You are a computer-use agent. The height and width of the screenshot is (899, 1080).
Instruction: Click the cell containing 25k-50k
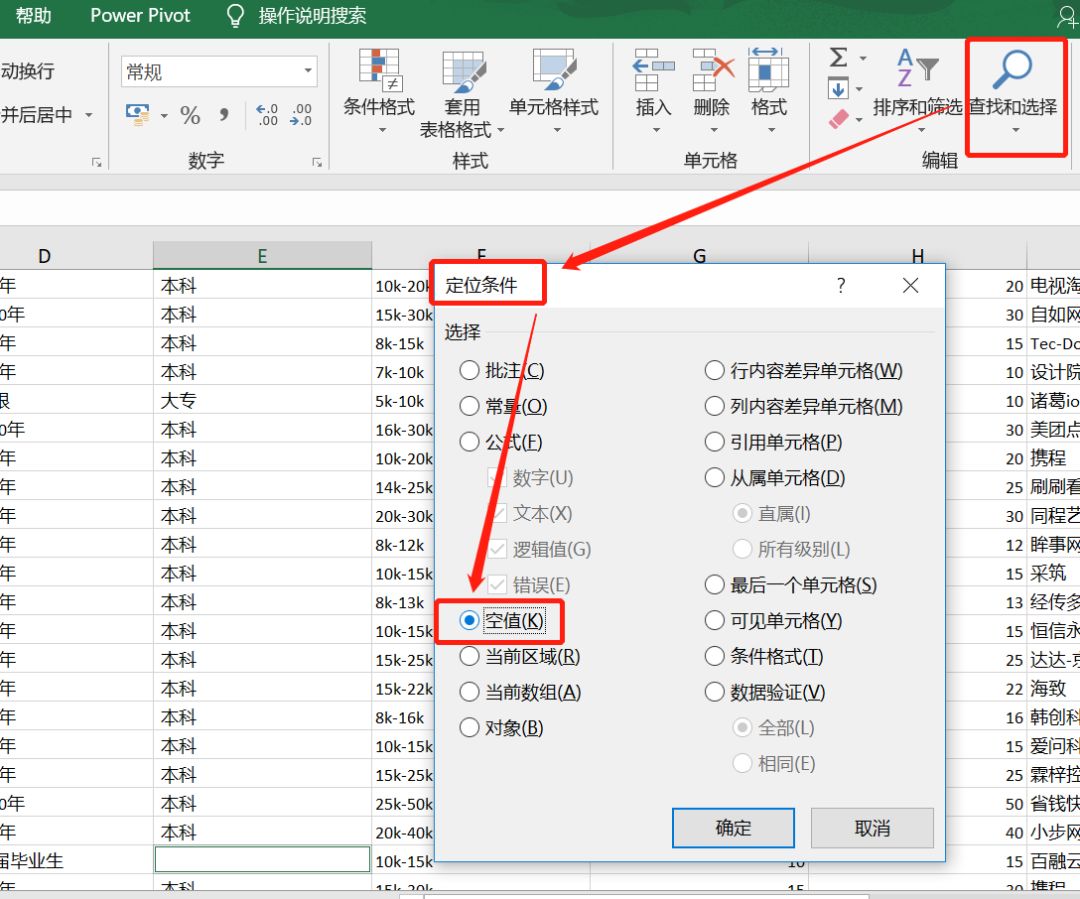pos(404,803)
